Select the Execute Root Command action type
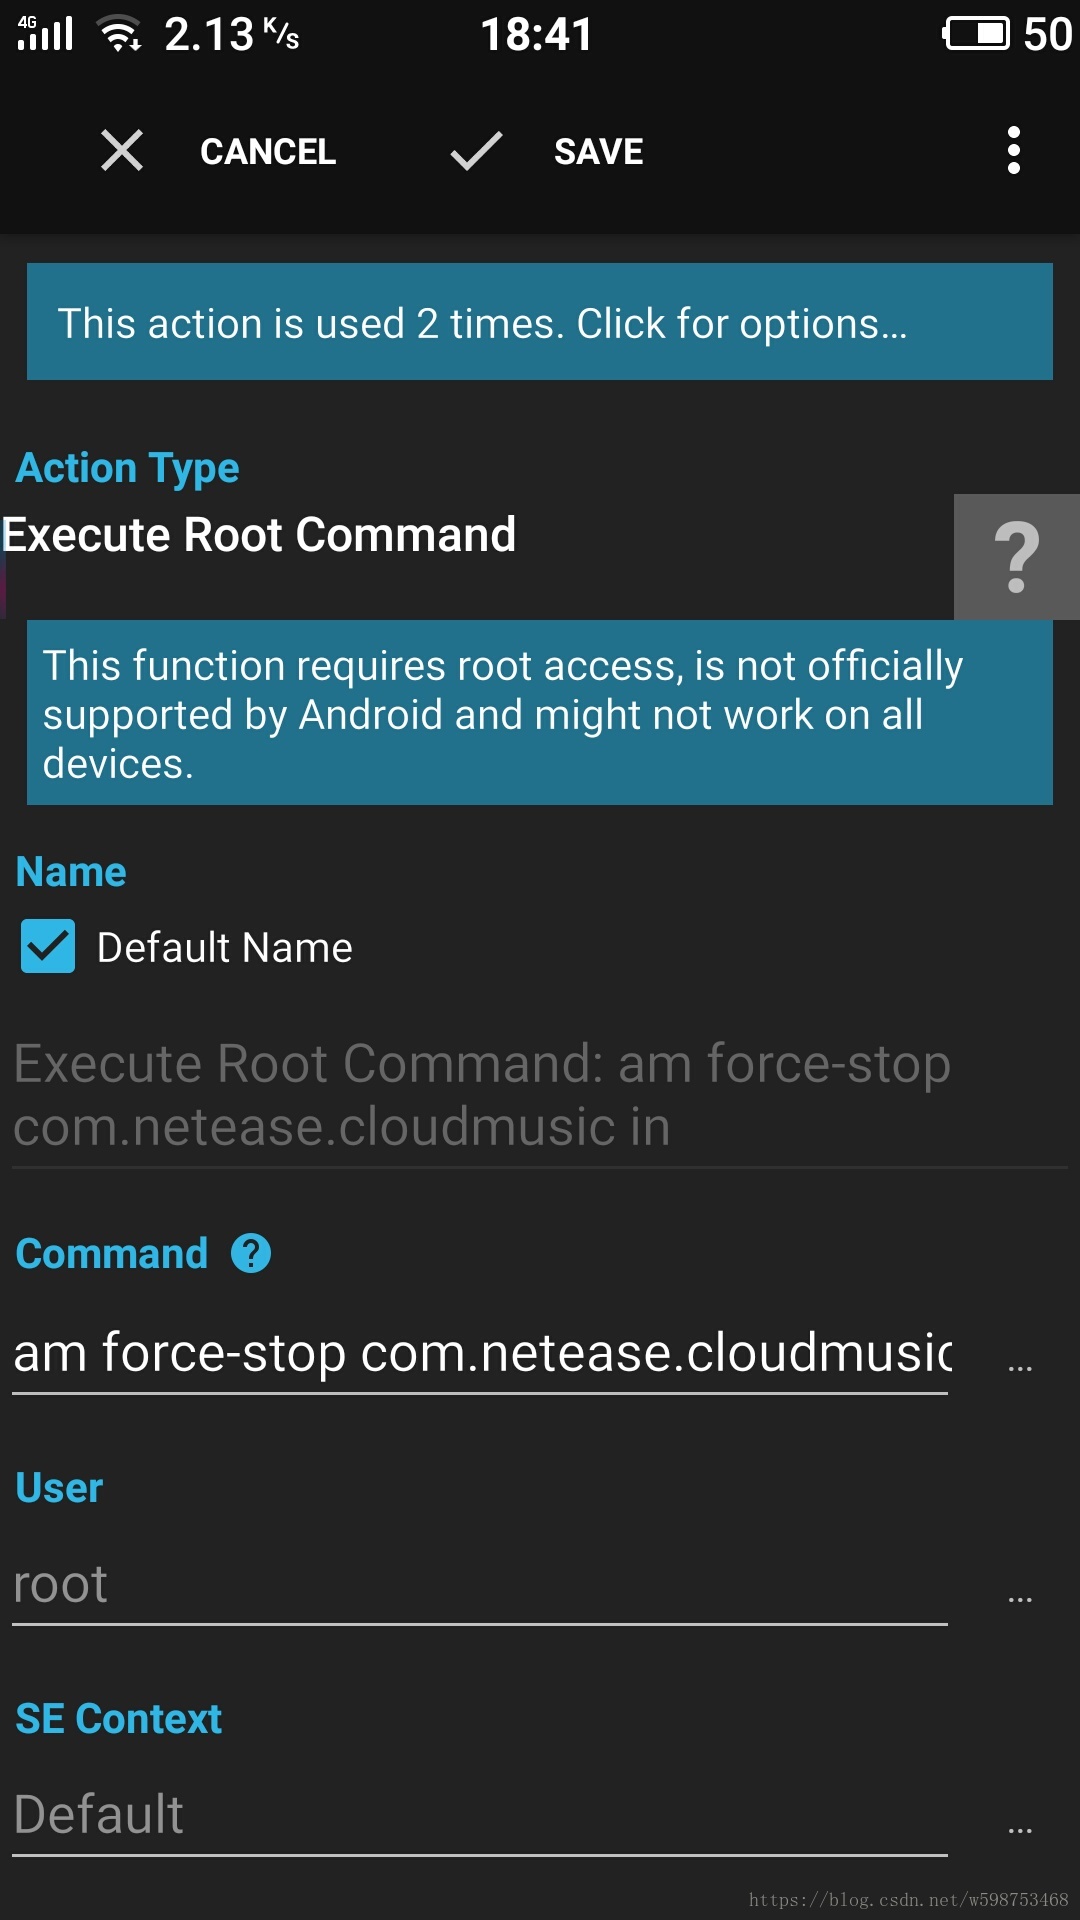Viewport: 1080px width, 1920px height. coord(259,535)
